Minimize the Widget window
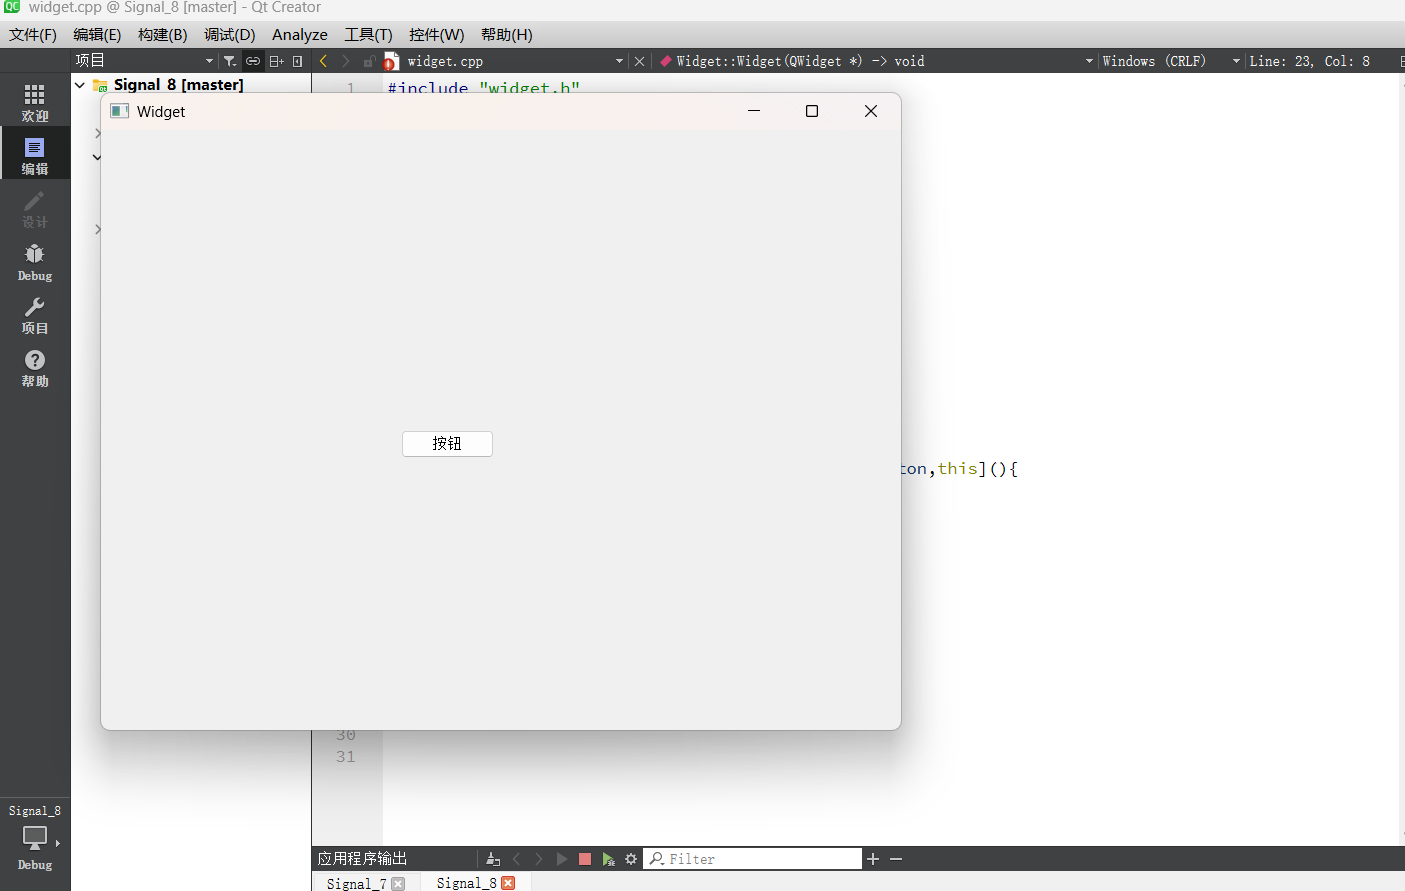Screen dimensions: 1405x891 tap(754, 111)
